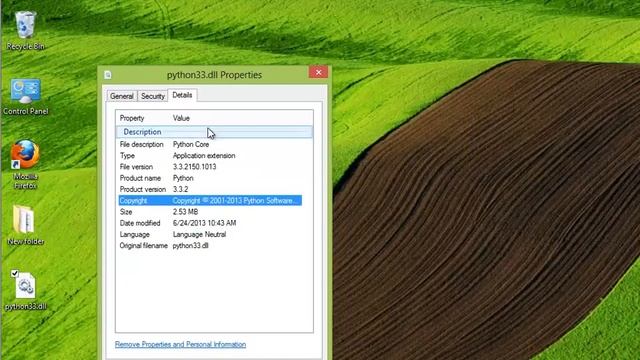Select the Date modified property label

point(140,223)
